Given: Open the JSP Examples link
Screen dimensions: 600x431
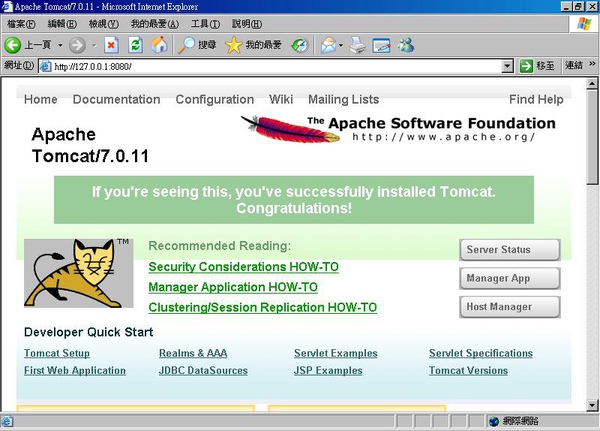Looking at the screenshot, I should pyautogui.click(x=328, y=371).
